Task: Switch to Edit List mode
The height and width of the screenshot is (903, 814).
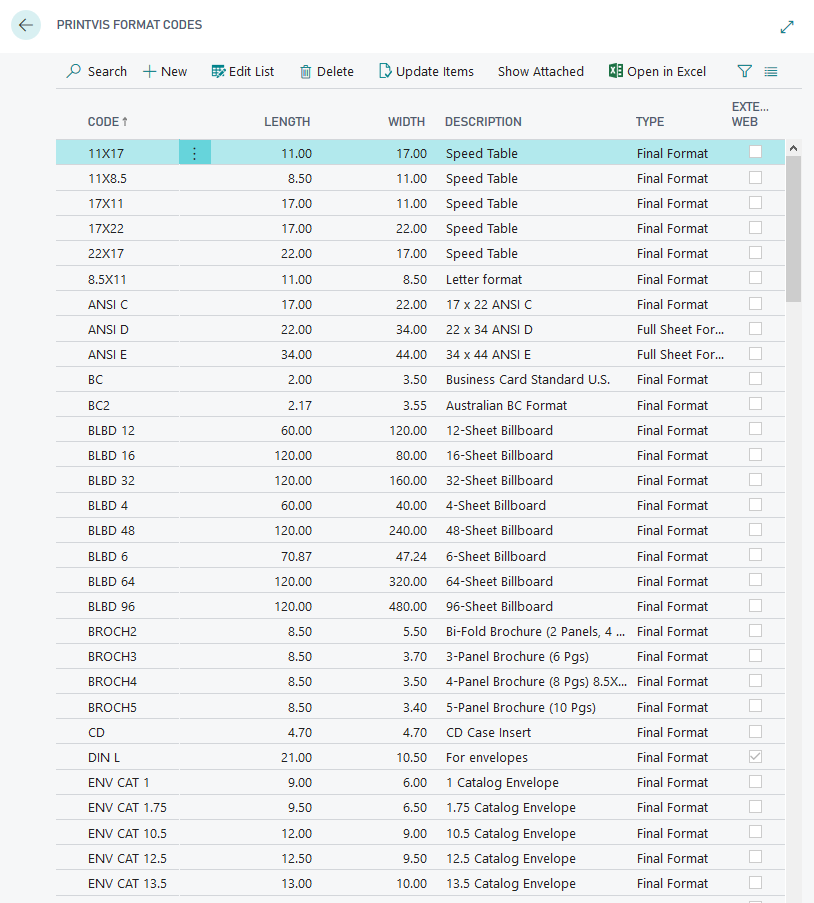Action: tap(242, 71)
